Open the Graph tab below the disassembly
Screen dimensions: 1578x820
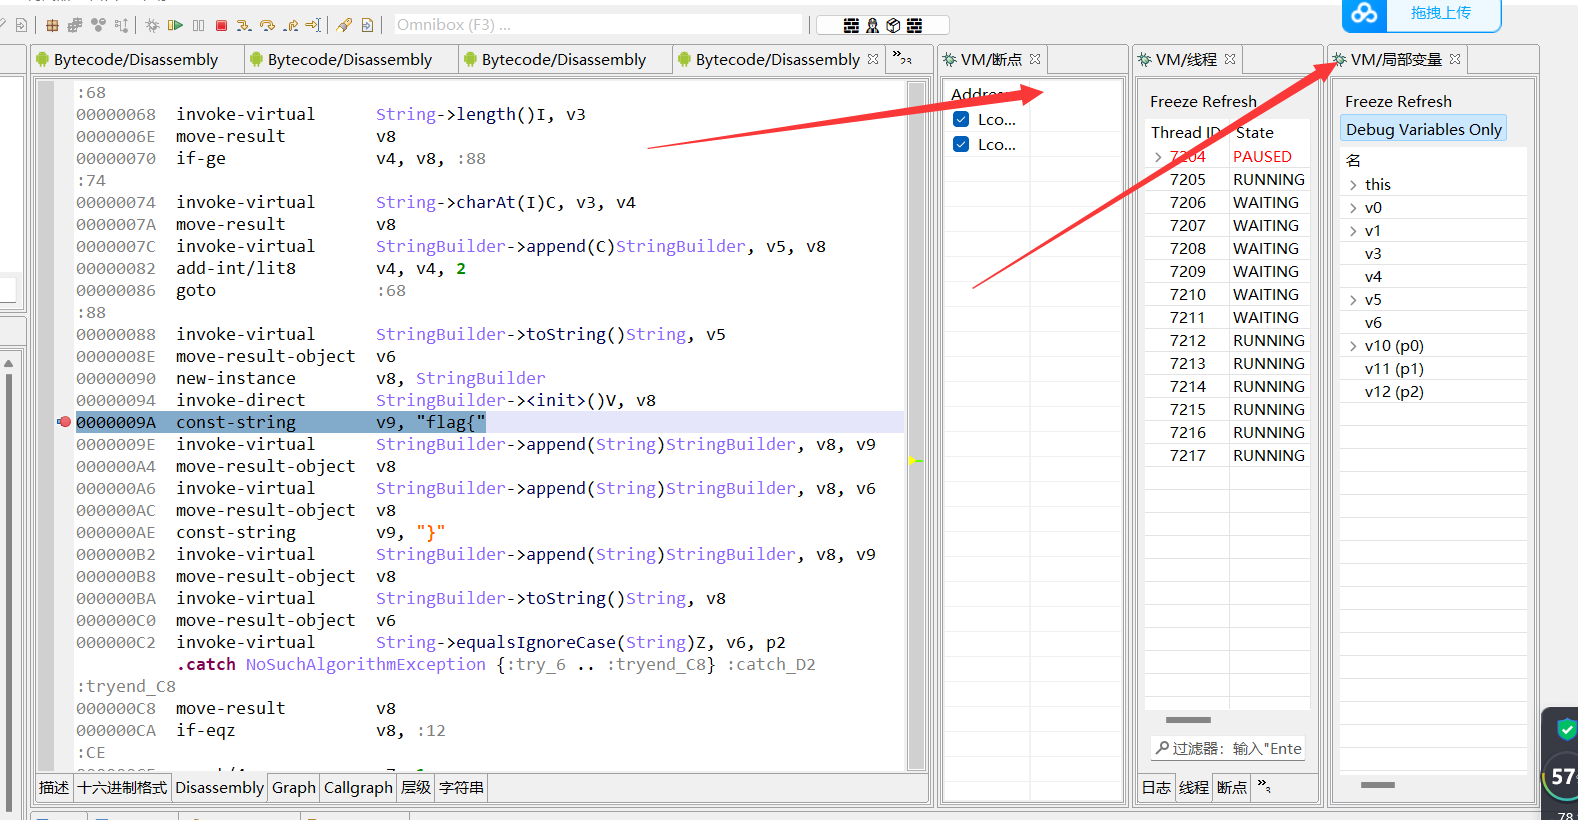pyautogui.click(x=293, y=788)
